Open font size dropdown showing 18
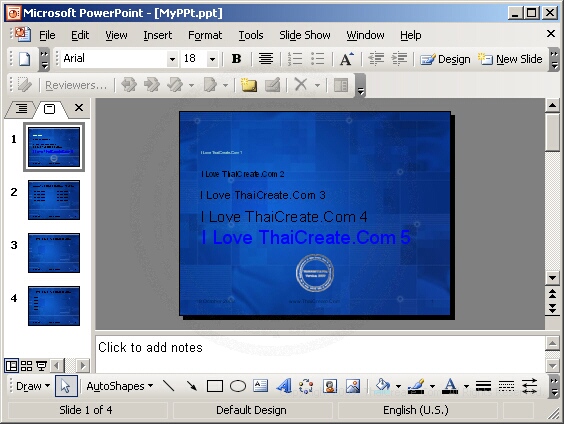 point(212,59)
